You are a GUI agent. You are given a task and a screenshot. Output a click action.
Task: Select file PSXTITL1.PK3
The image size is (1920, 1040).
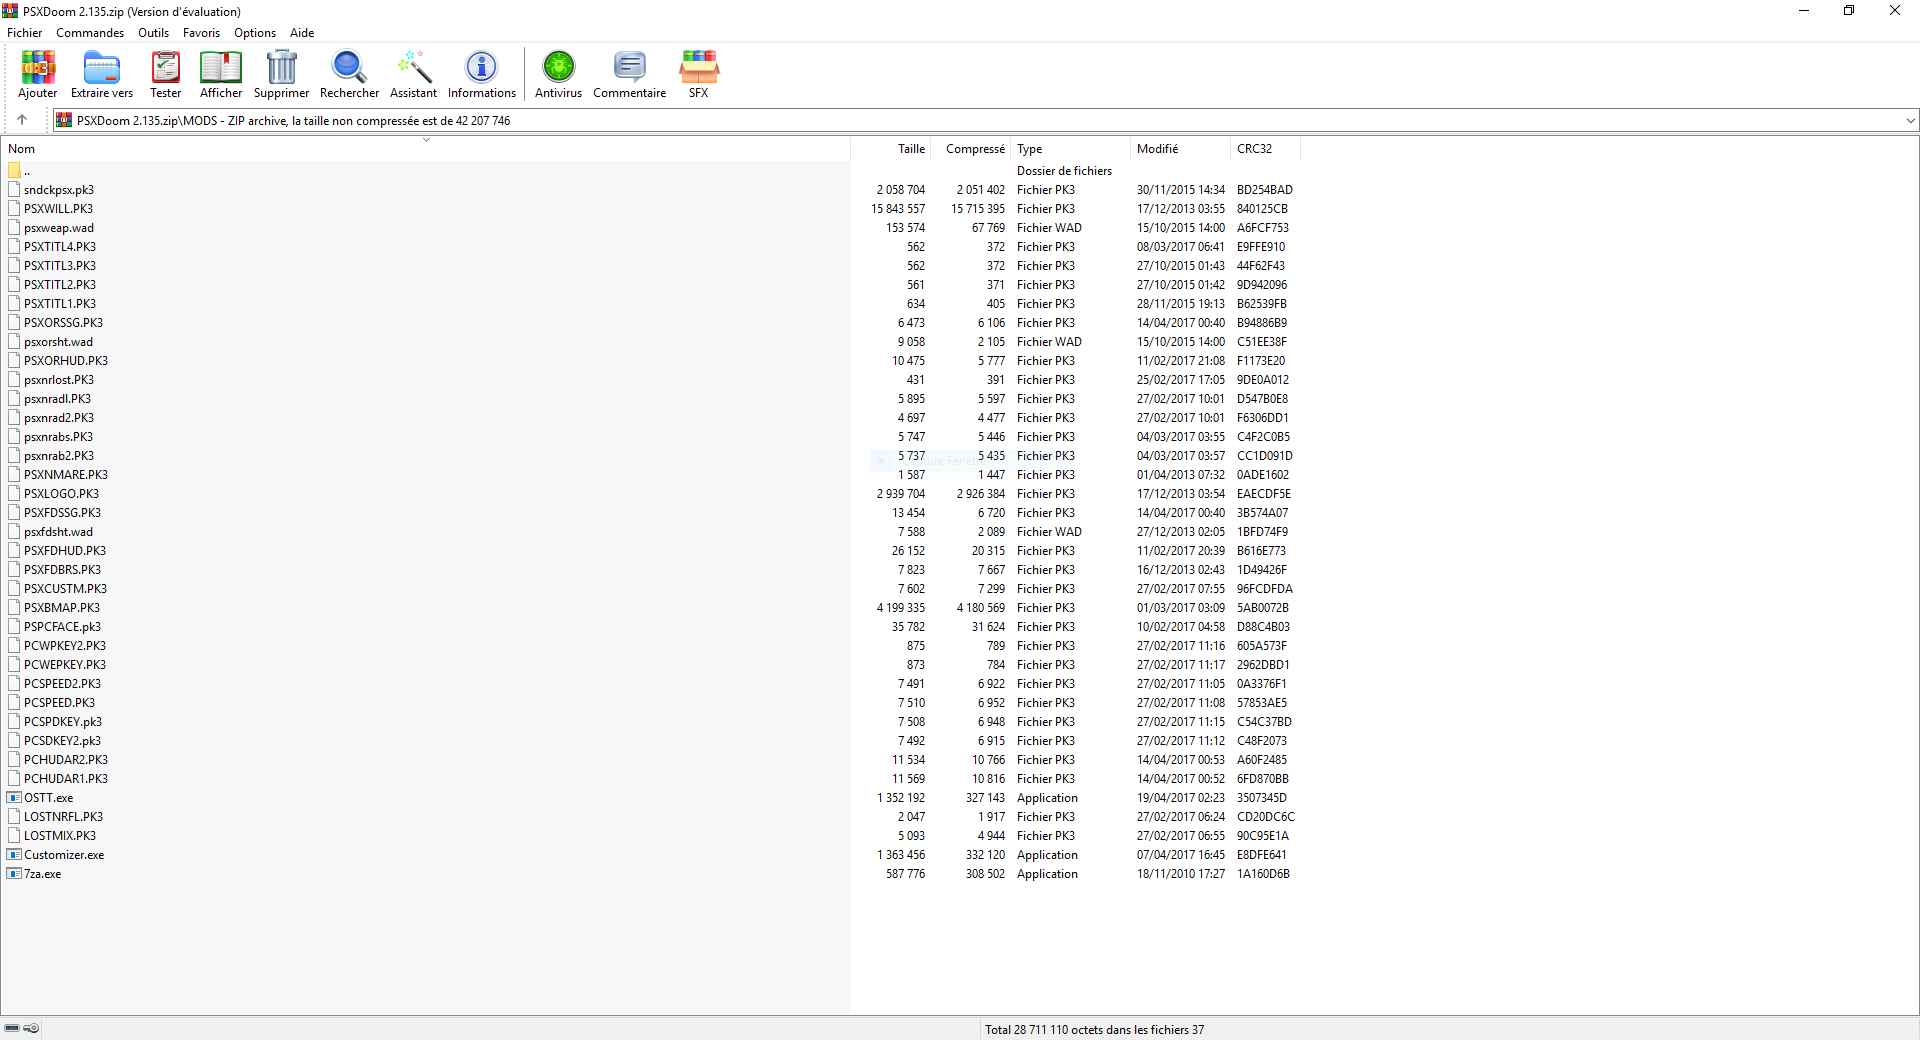[x=60, y=304]
